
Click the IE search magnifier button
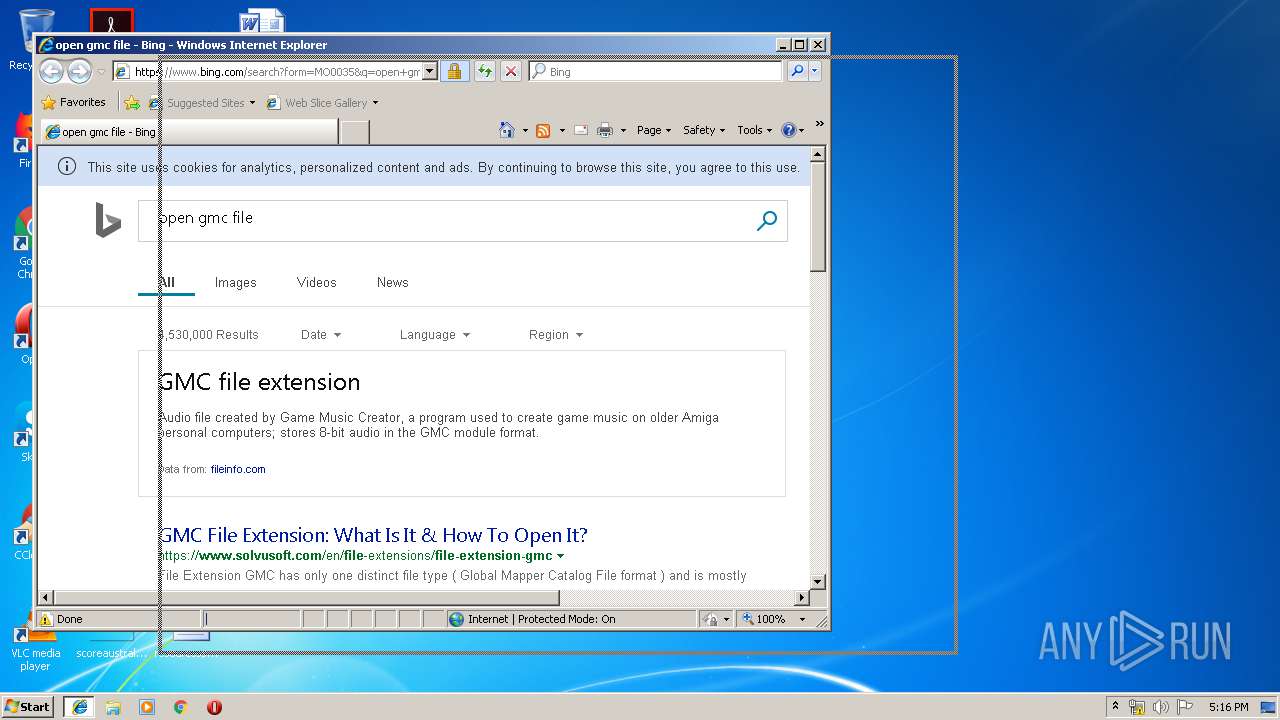pyautogui.click(x=797, y=71)
